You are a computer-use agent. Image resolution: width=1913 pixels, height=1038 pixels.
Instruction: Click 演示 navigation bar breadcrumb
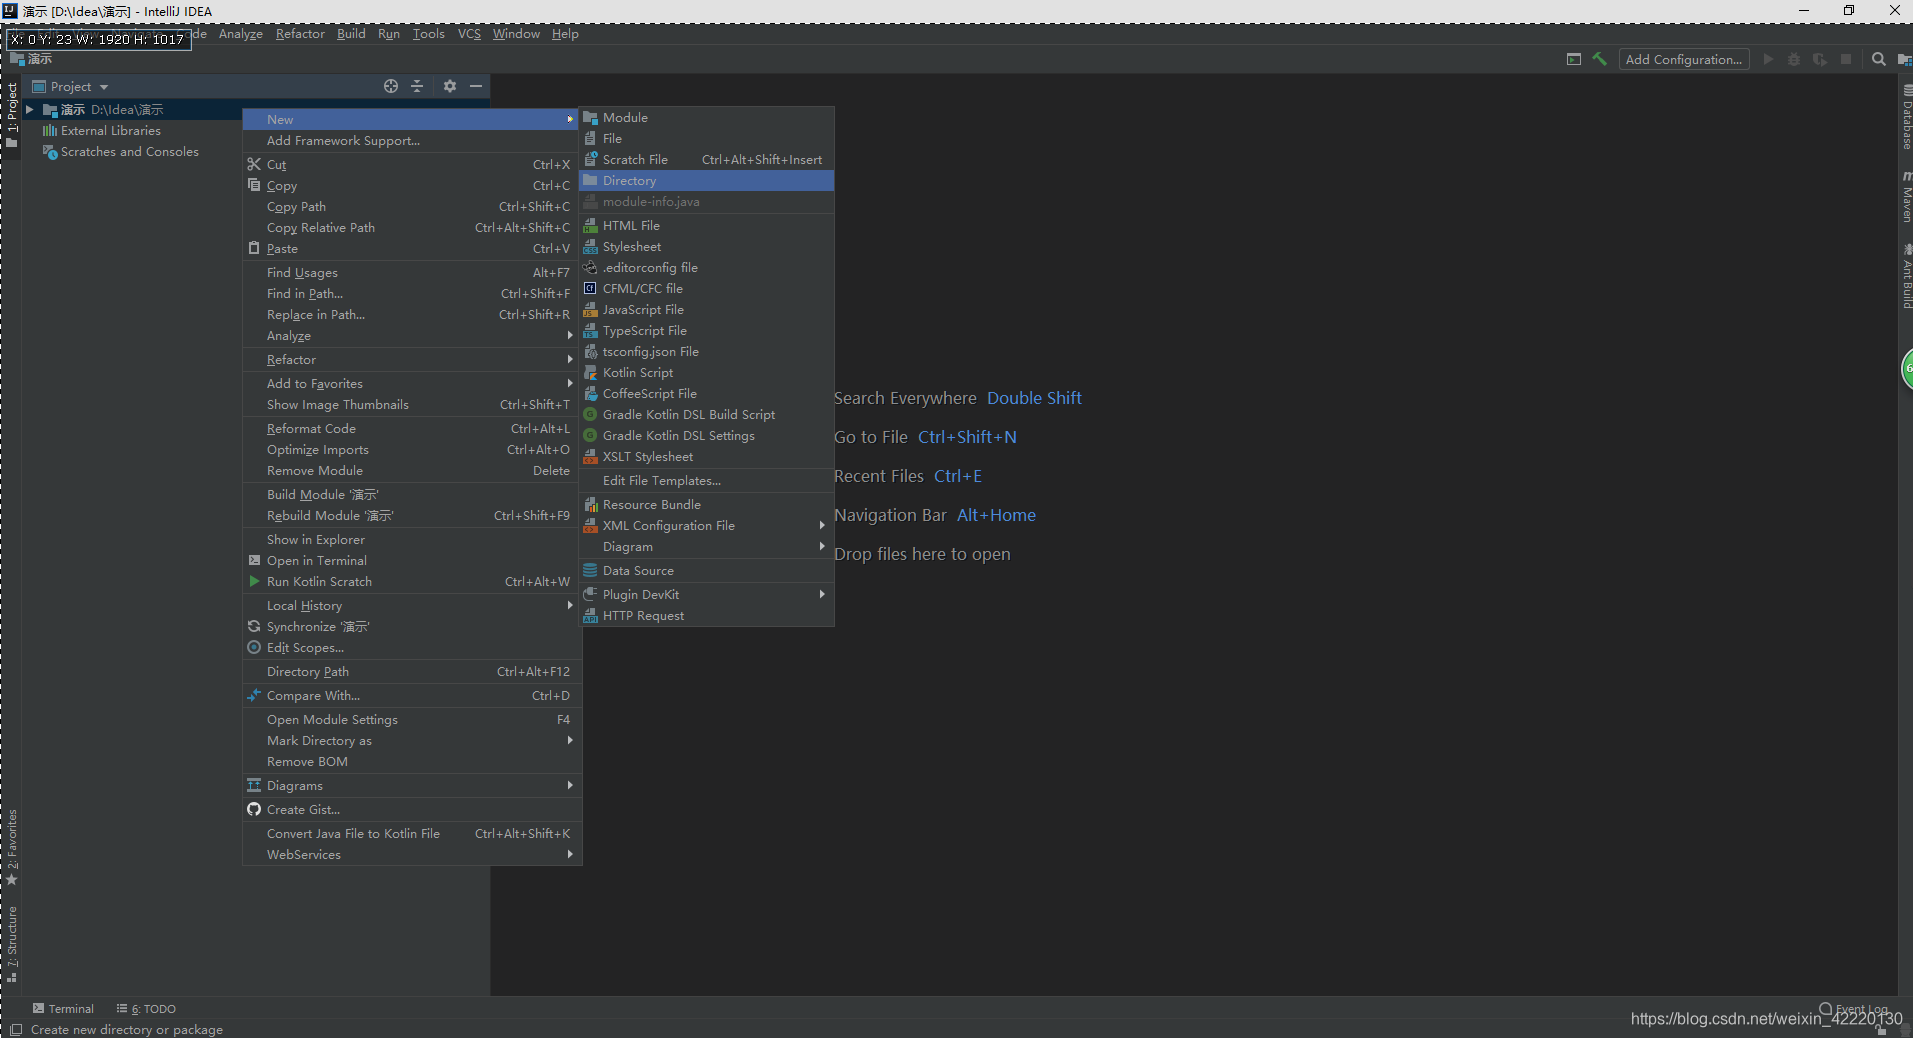(x=31, y=59)
